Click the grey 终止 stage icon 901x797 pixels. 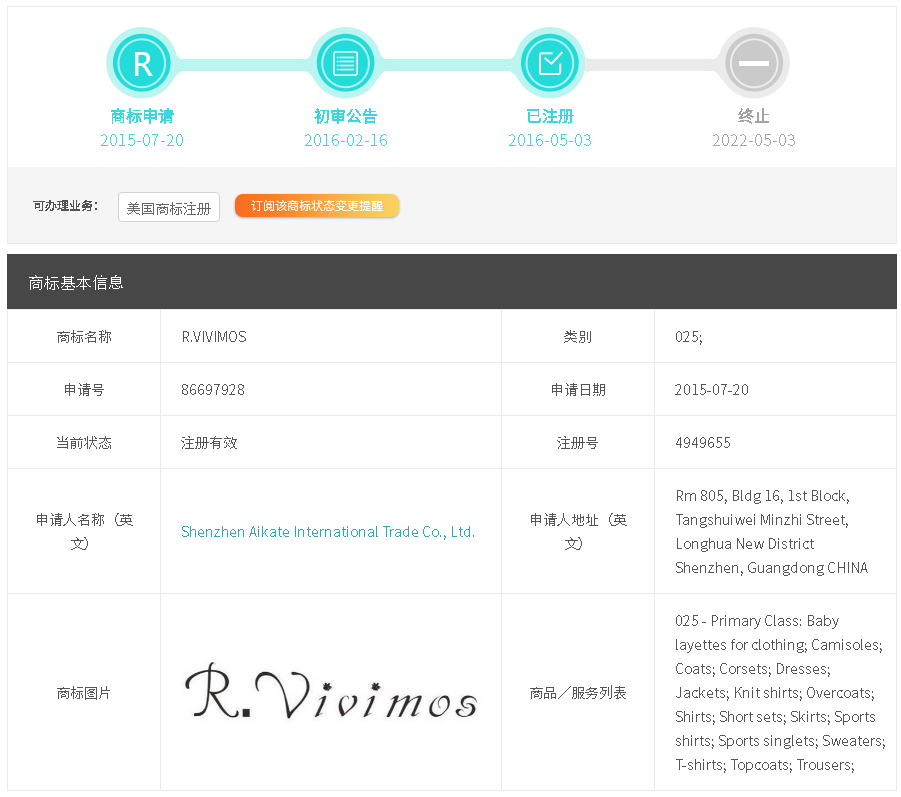click(x=754, y=63)
